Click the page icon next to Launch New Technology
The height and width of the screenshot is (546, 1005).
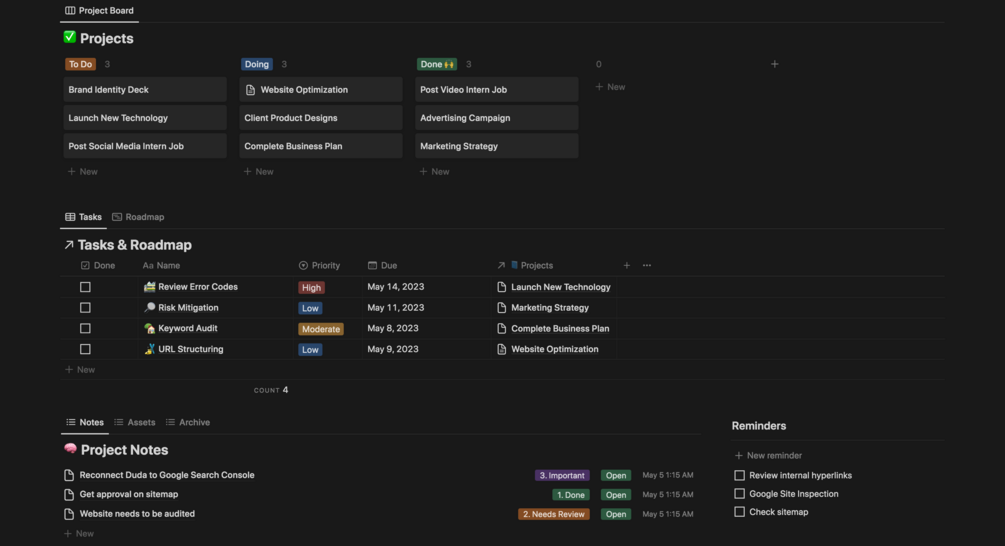[x=502, y=287]
